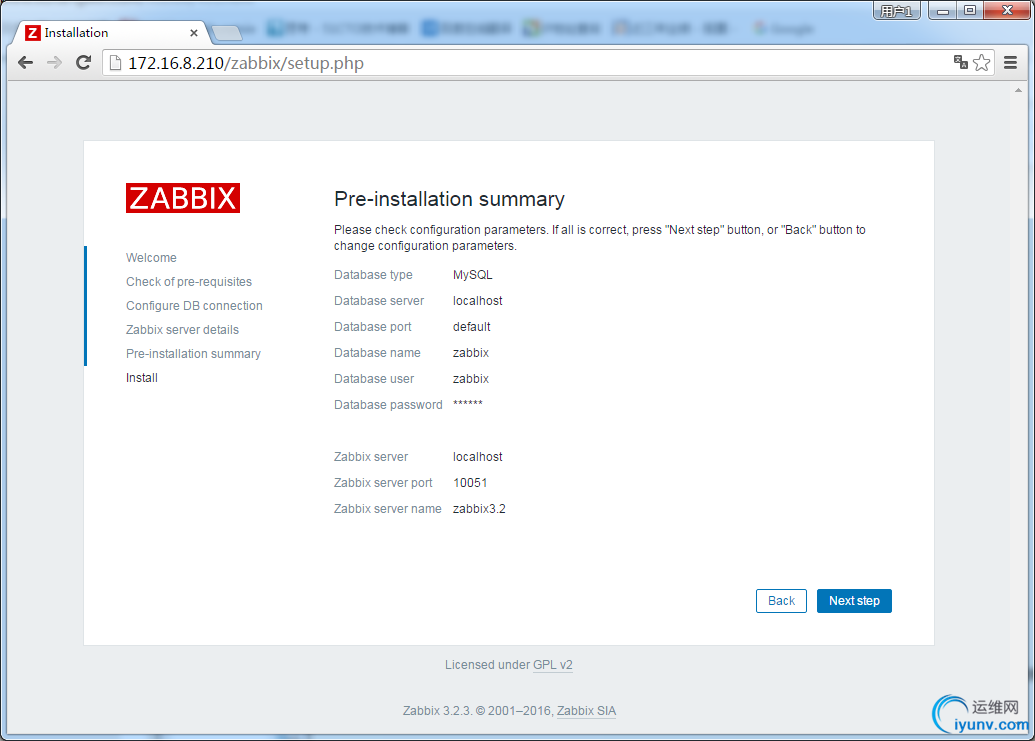Viewport: 1035px width, 741px height.
Task: Click the Database name 'zabbix' value
Action: 471,353
